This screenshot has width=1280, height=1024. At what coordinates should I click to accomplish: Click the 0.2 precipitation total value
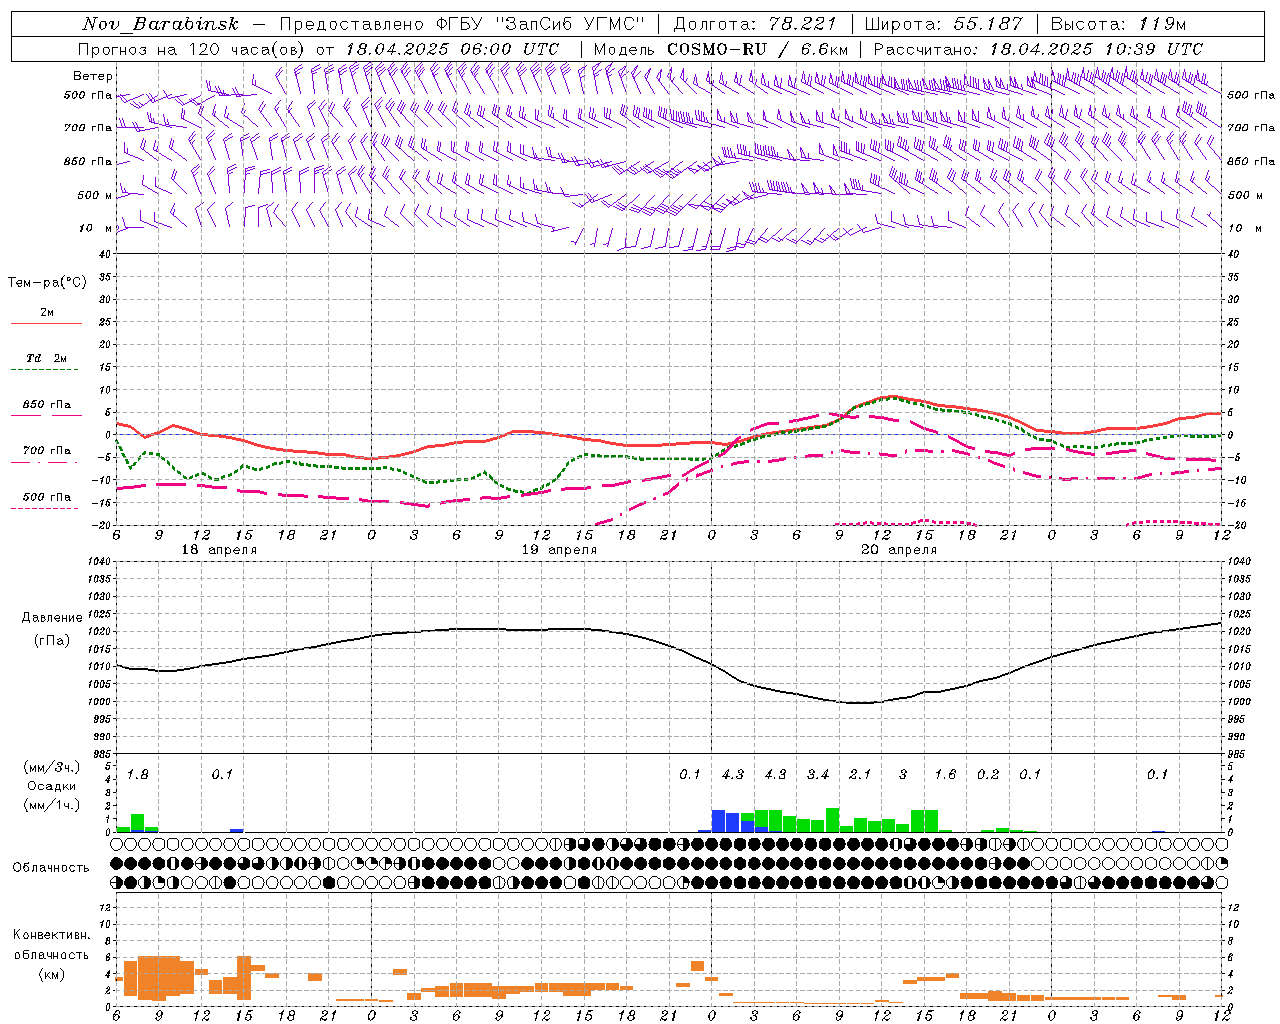[x=988, y=775]
